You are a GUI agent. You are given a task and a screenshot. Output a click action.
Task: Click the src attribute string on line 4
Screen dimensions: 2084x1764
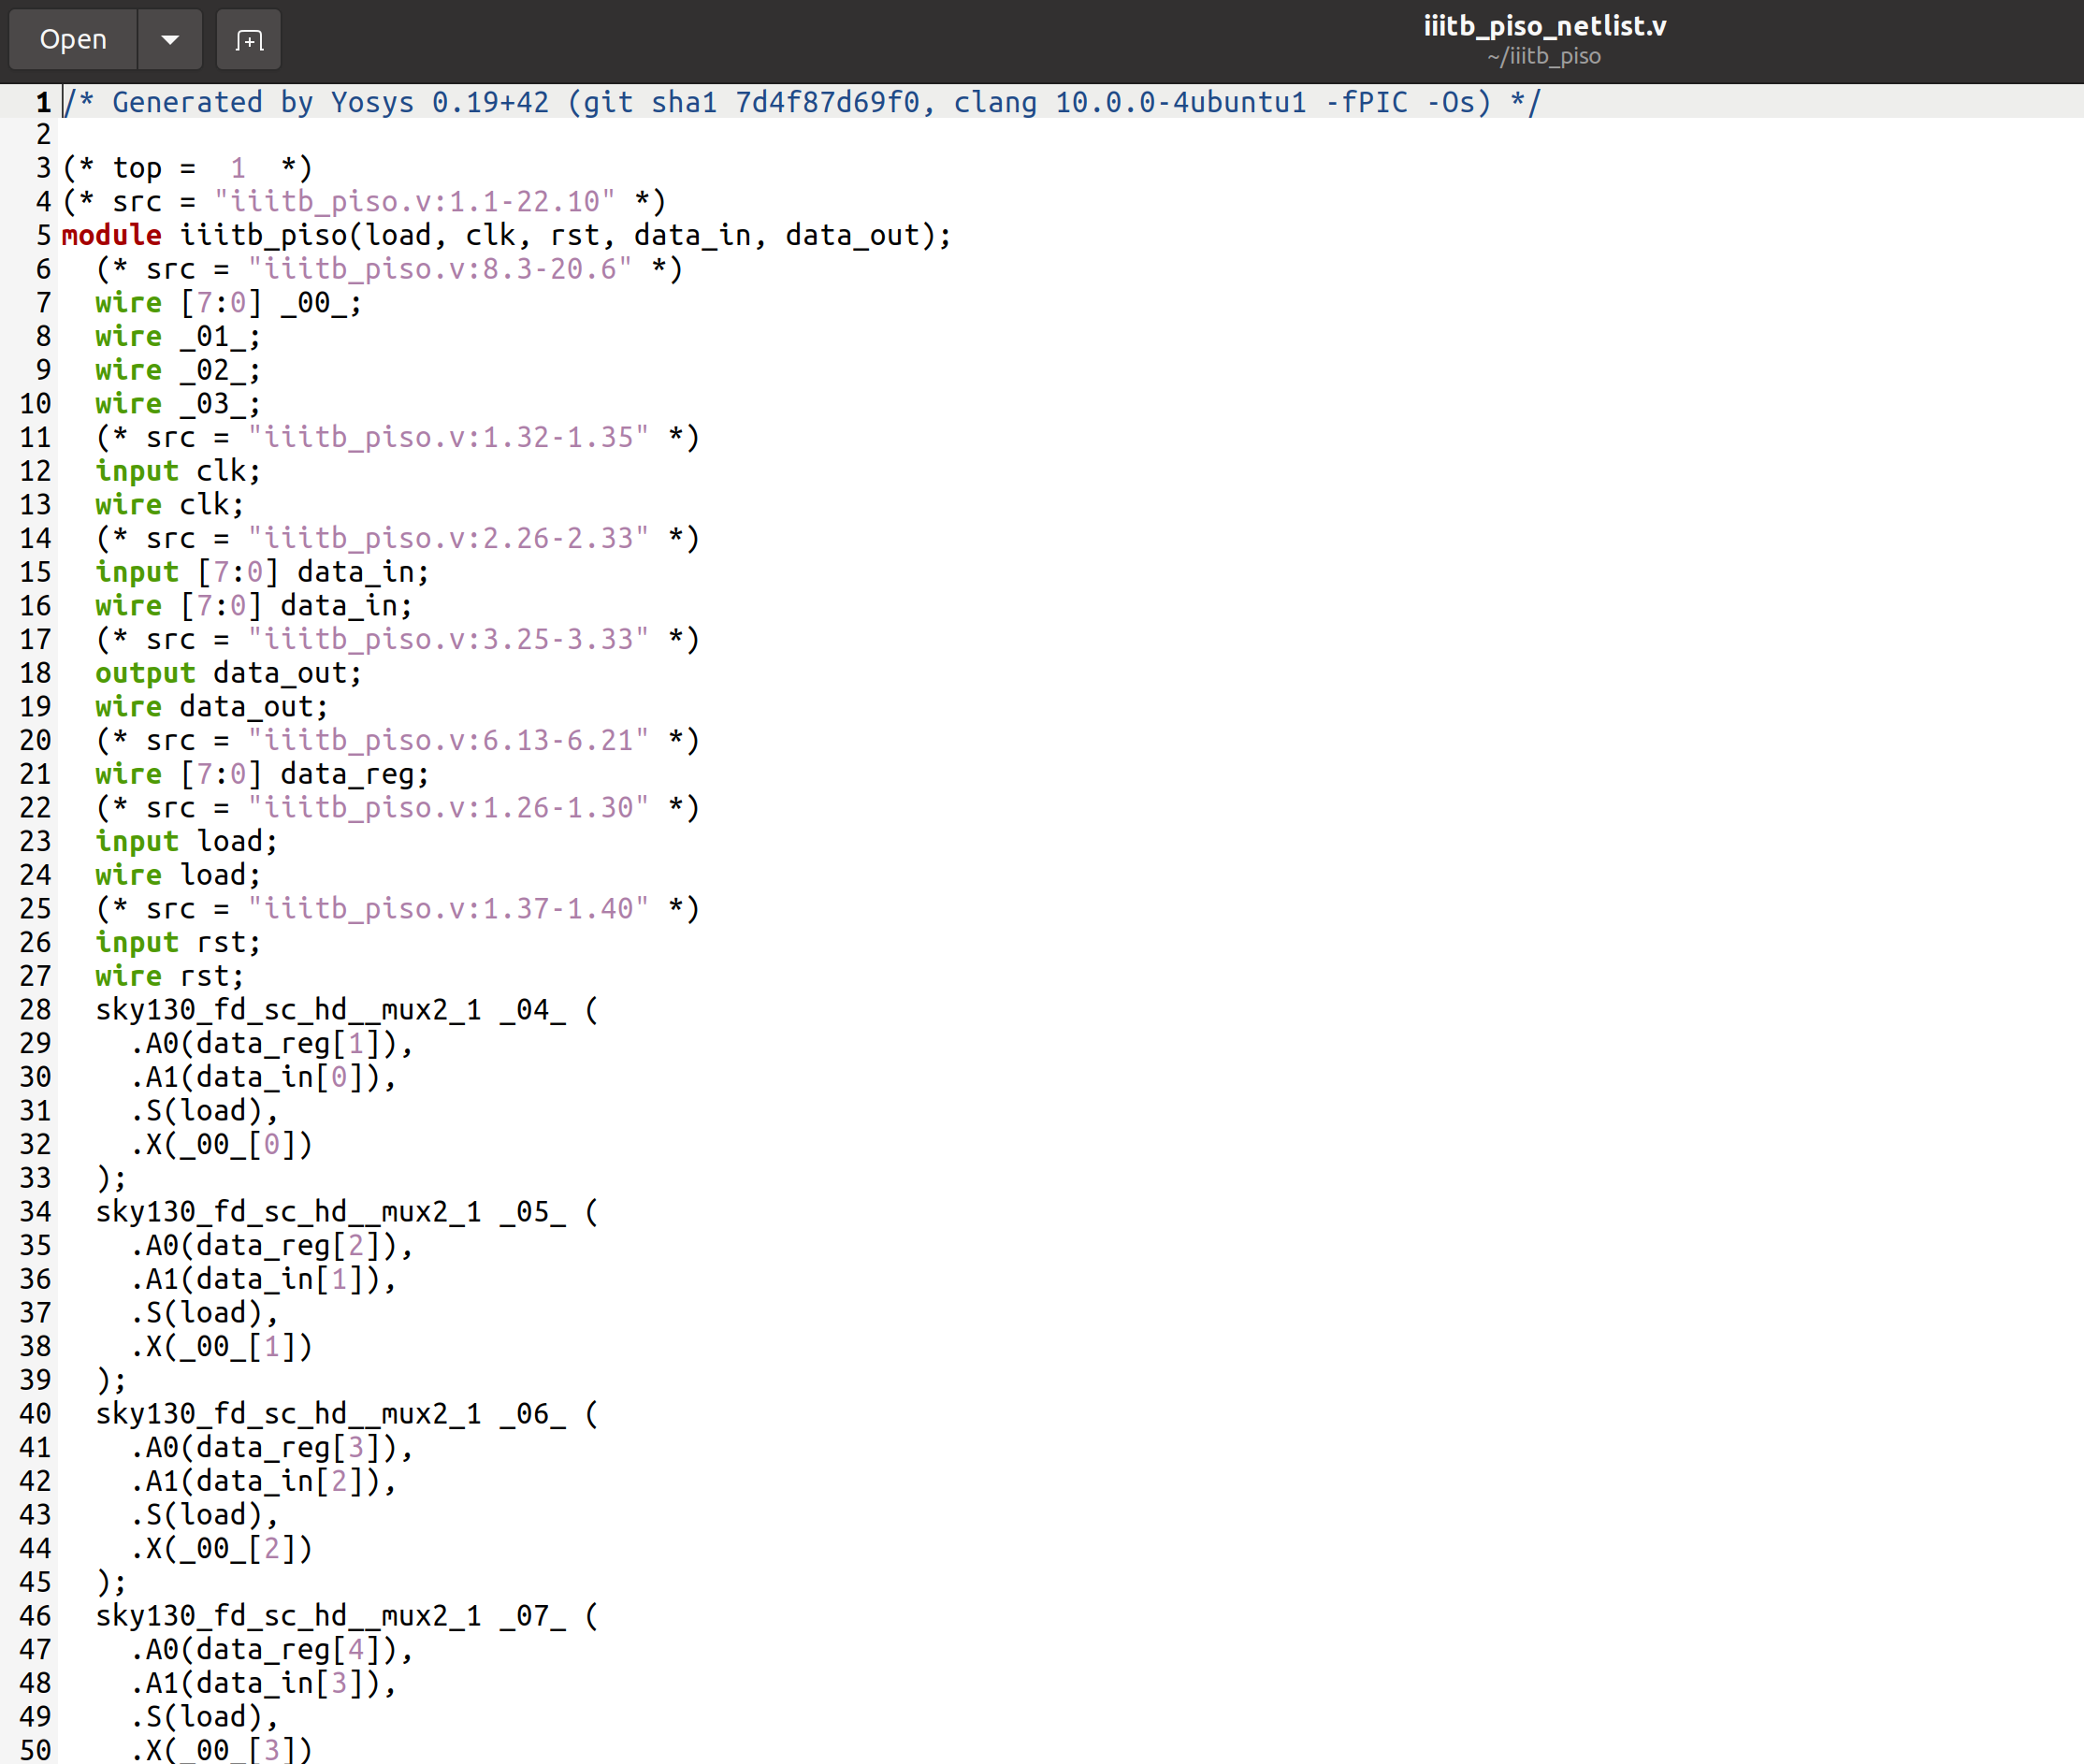click(x=410, y=201)
